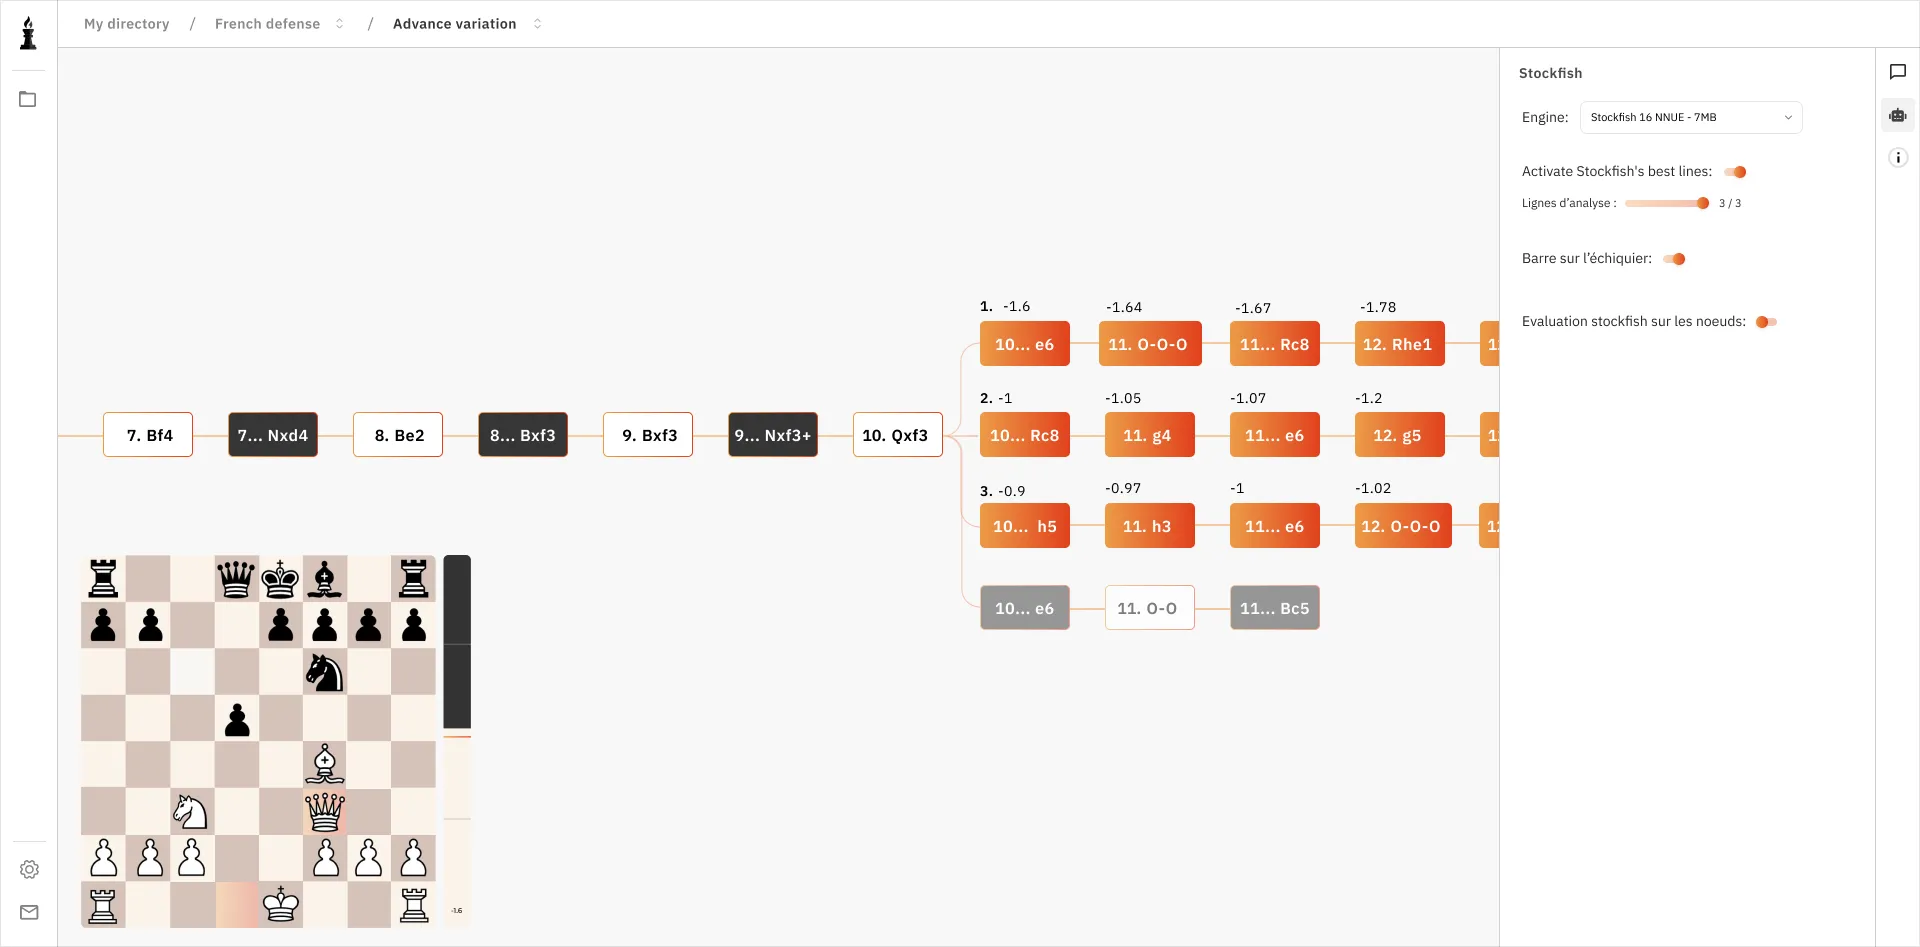Click the black bishop on the board
The image size is (1920, 947).
pyautogui.click(x=325, y=579)
